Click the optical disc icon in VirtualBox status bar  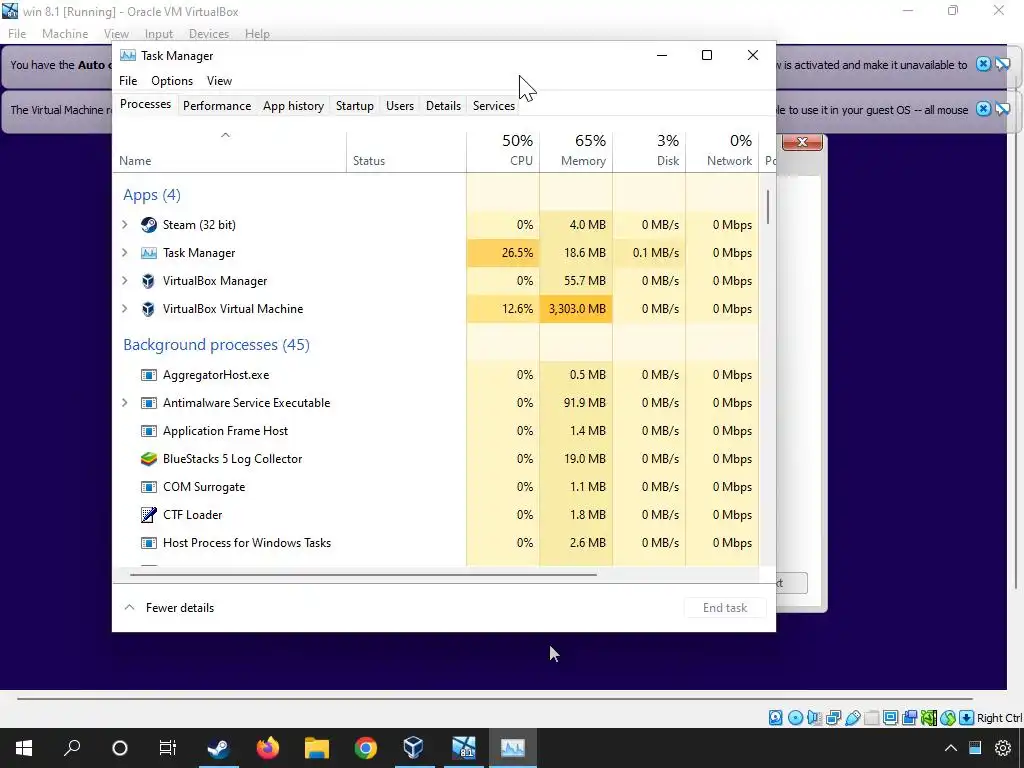tap(795, 718)
